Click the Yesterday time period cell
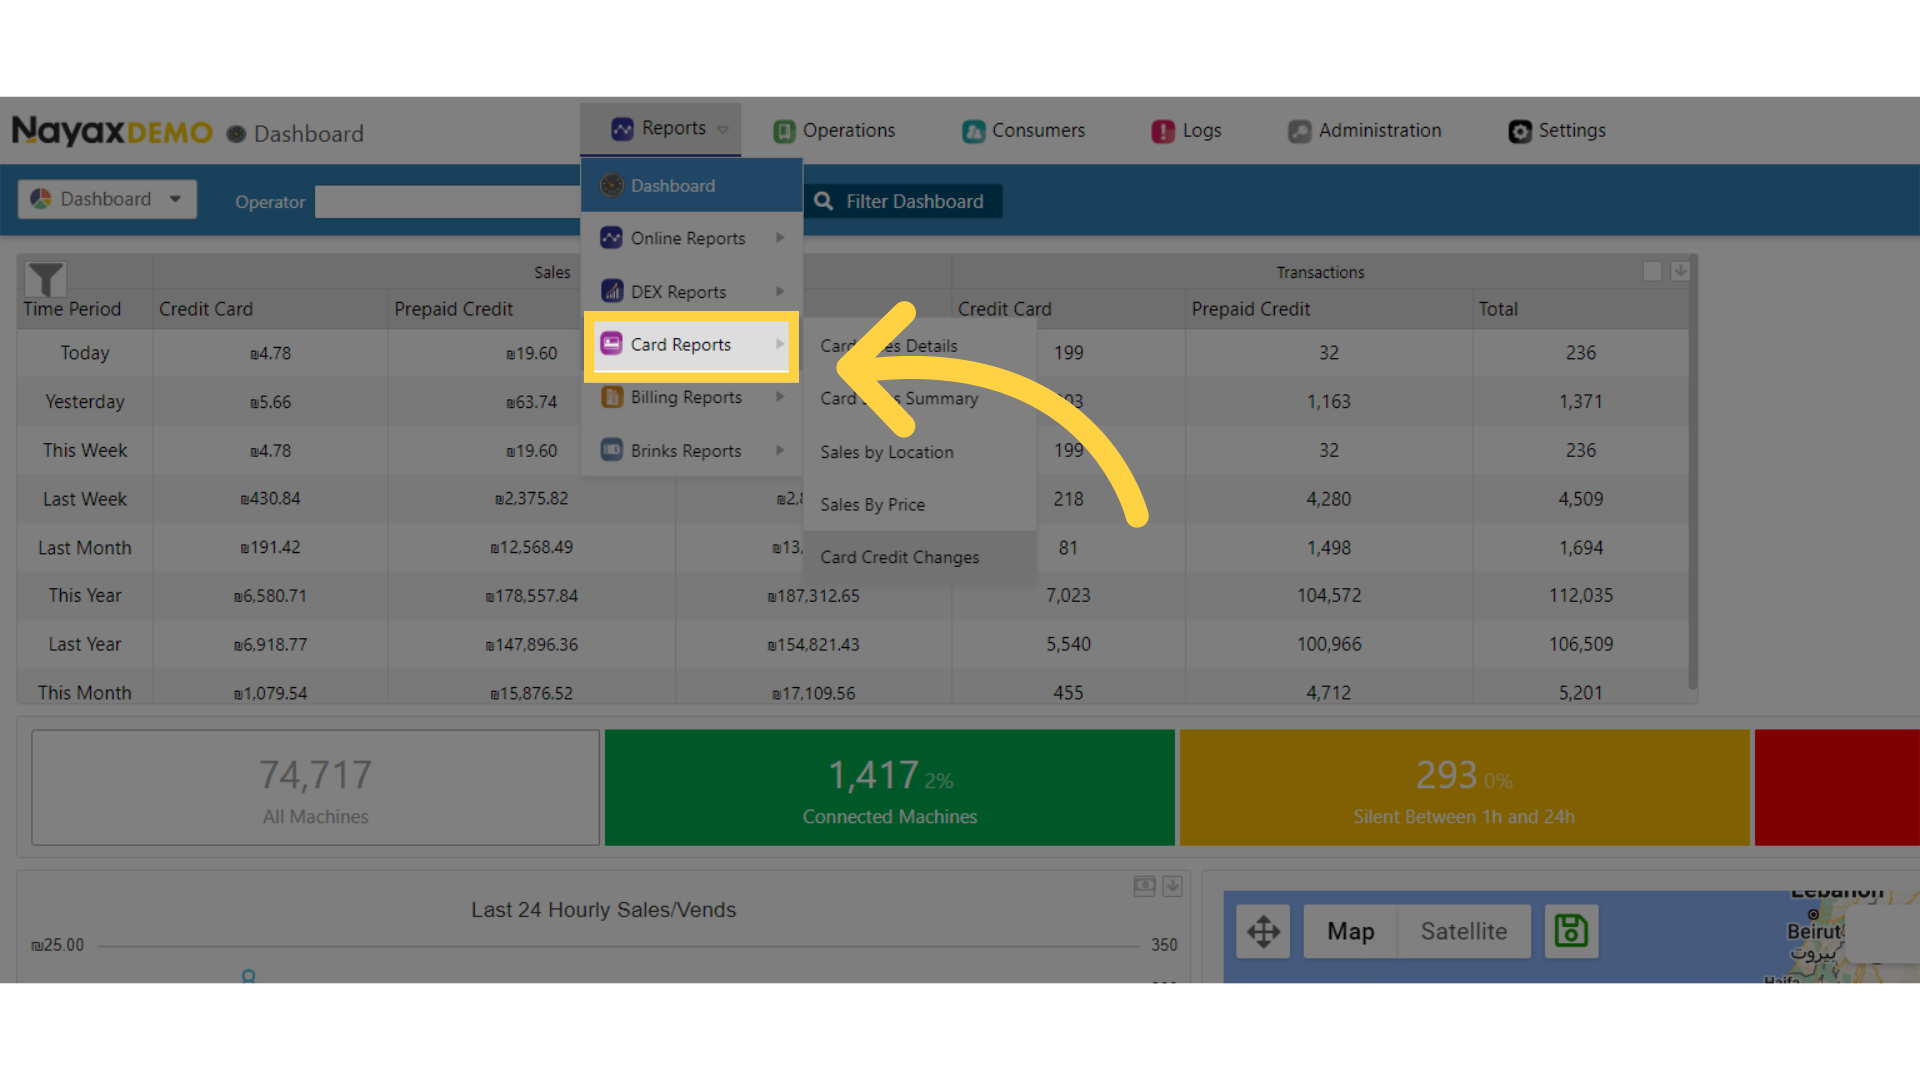1920x1080 pixels. [x=85, y=402]
